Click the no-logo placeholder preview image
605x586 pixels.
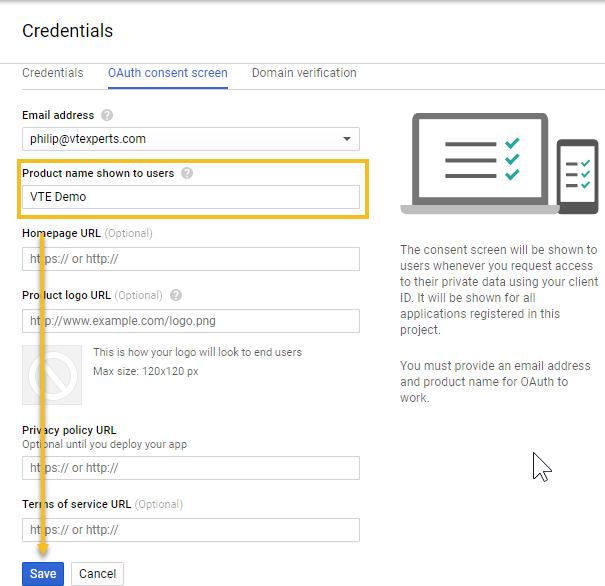[52, 375]
